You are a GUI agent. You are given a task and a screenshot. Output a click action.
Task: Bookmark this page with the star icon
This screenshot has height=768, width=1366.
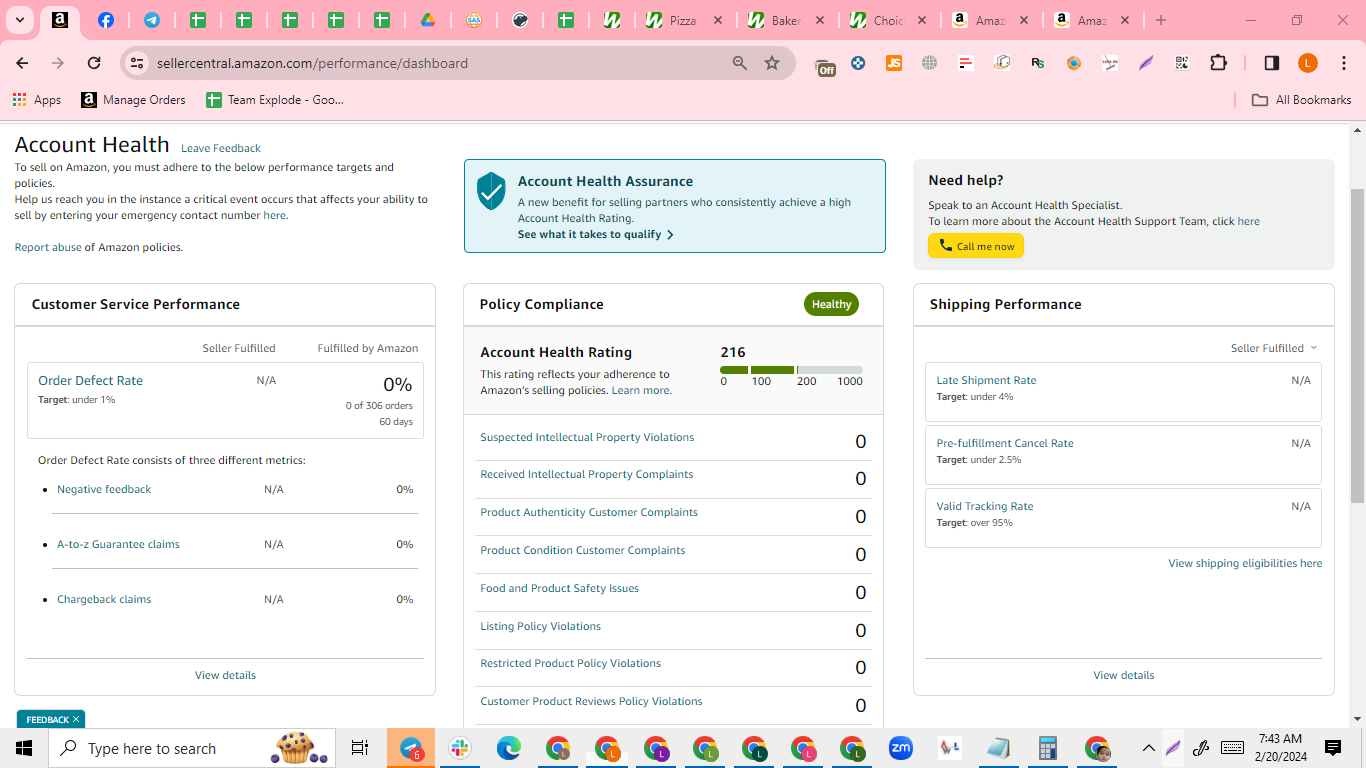coord(772,63)
